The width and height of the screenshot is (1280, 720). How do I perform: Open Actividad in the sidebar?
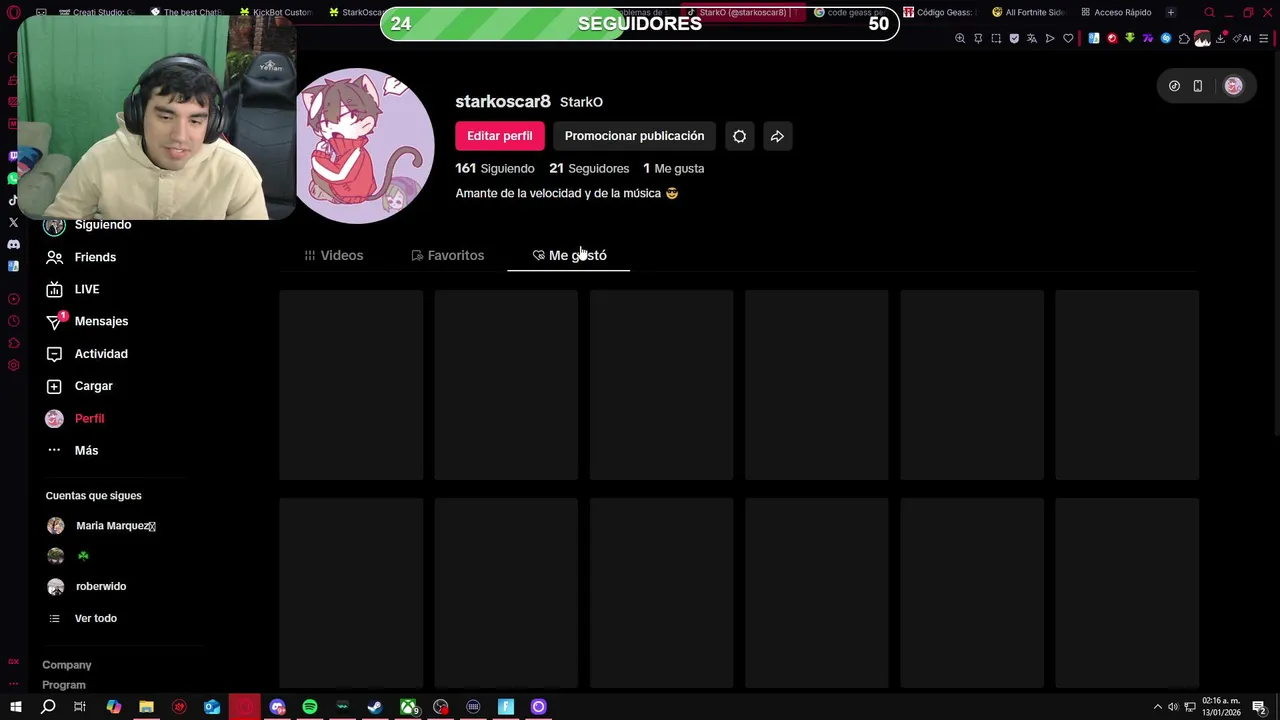pos(87,354)
